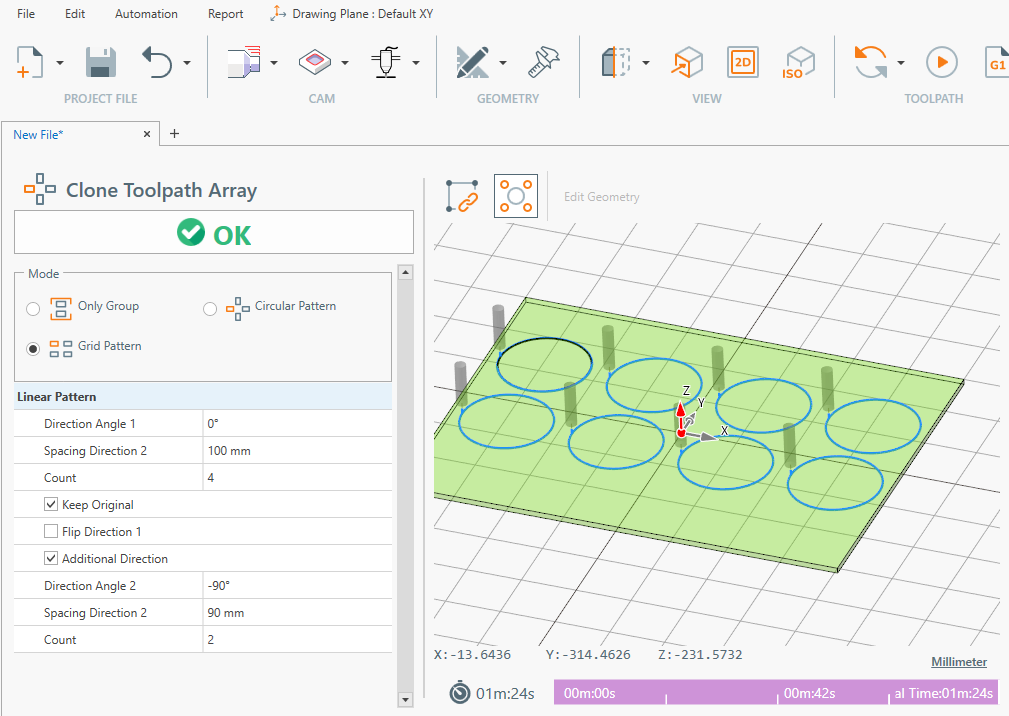Click the circular selection mode icon in the viewport
The image size is (1009, 716).
tap(515, 196)
